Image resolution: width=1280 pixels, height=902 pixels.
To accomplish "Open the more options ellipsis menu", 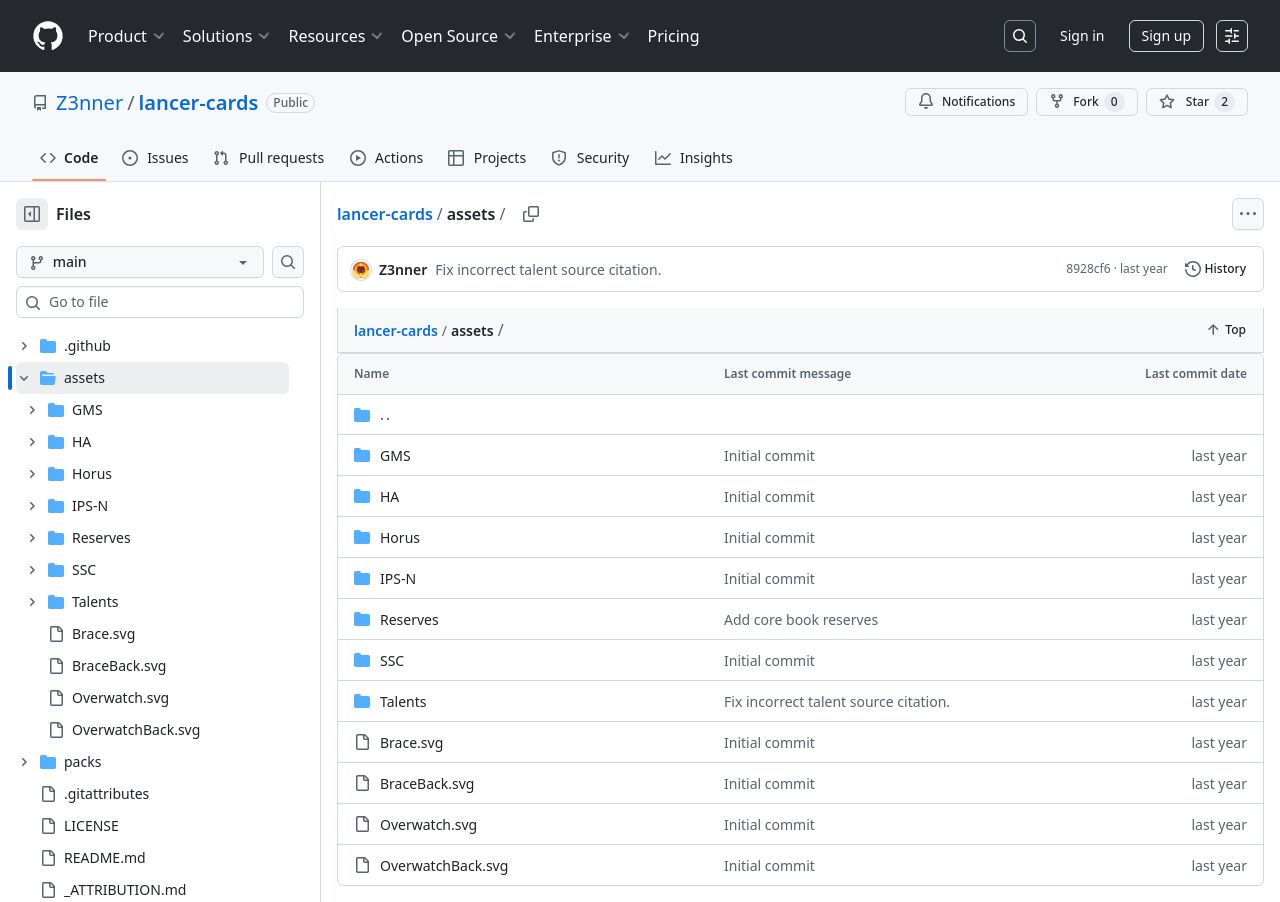I will pos(1247,214).
